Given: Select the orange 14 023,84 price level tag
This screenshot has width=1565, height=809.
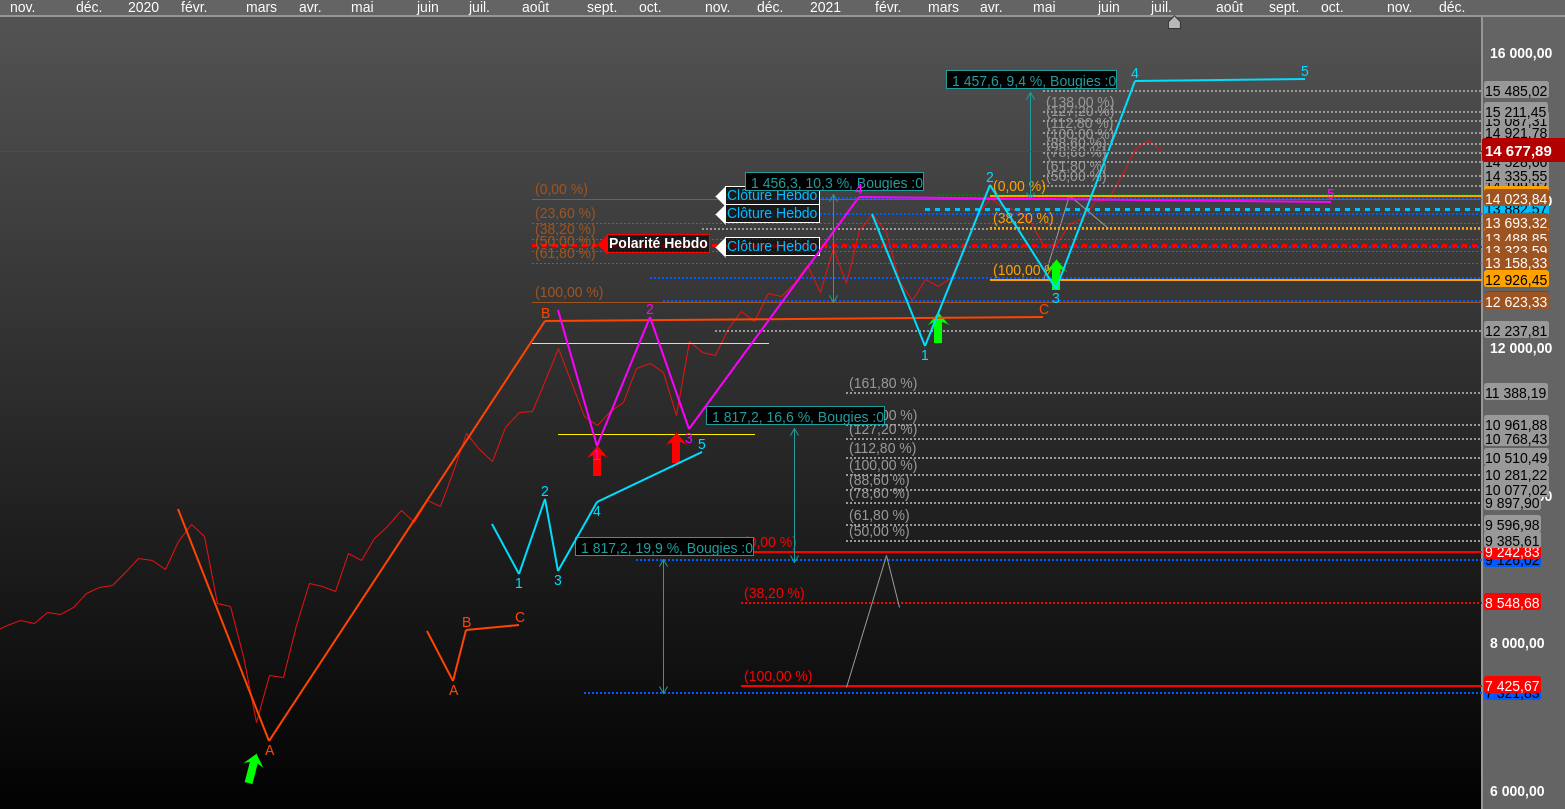Looking at the screenshot, I should [x=1516, y=199].
